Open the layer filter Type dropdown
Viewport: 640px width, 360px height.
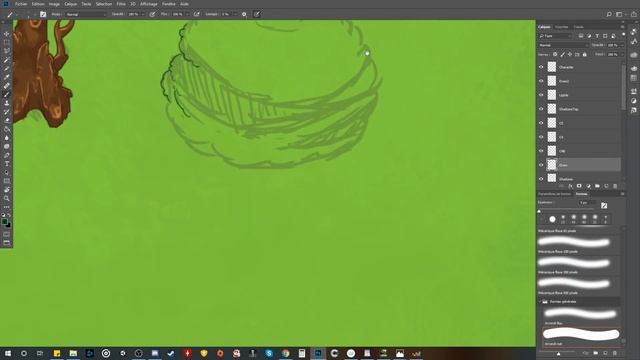(x=555, y=36)
